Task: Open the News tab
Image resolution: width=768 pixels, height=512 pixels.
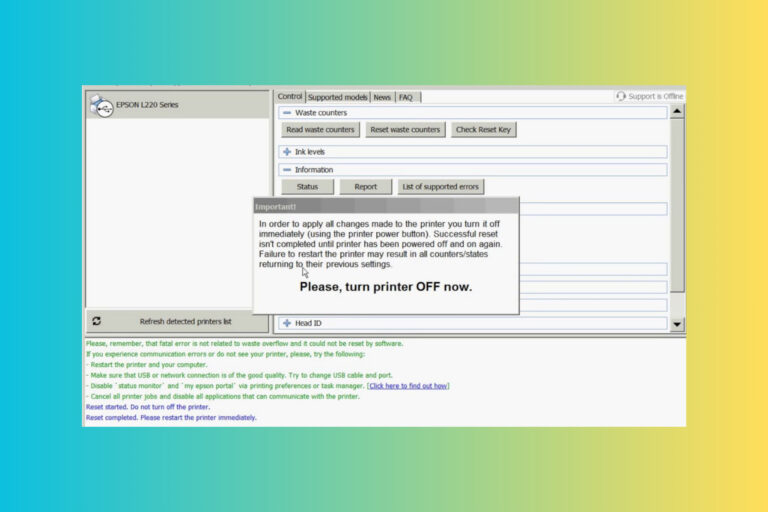Action: [x=382, y=97]
